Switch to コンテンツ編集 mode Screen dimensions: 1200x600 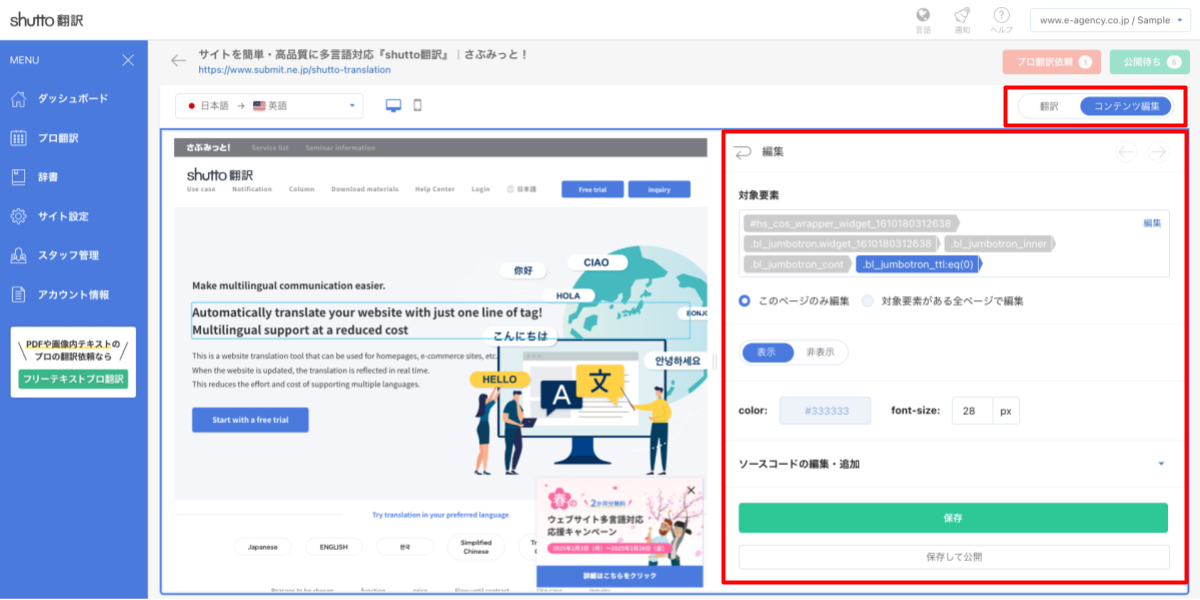[x=1125, y=106]
